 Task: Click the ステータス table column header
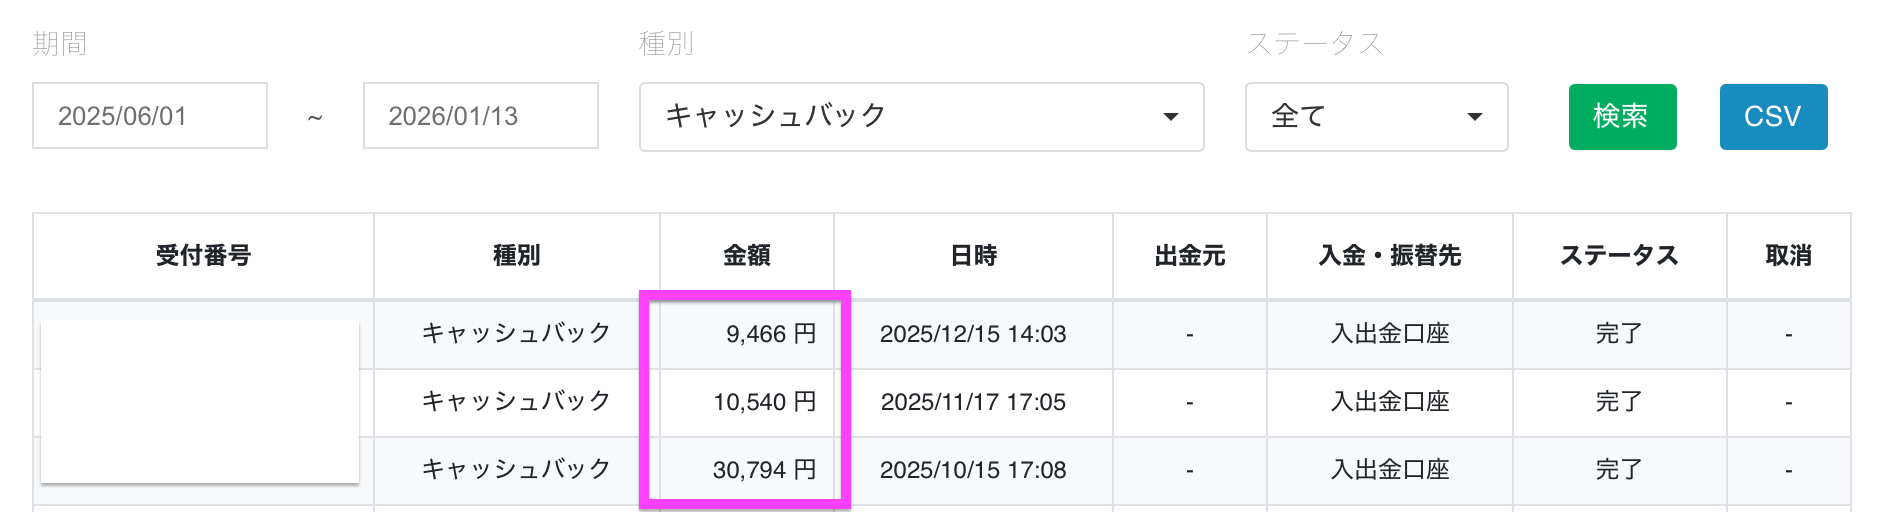point(1619,256)
